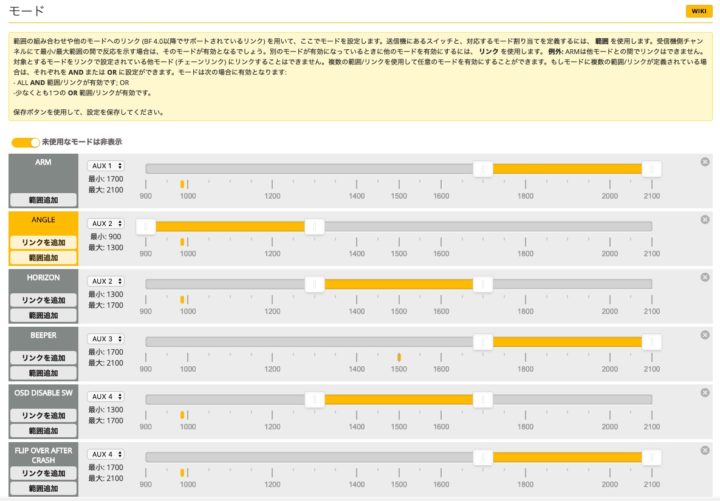The image size is (720, 501).
Task: Open the AUX 2 dropdown for HORIZON
Action: [x=106, y=281]
